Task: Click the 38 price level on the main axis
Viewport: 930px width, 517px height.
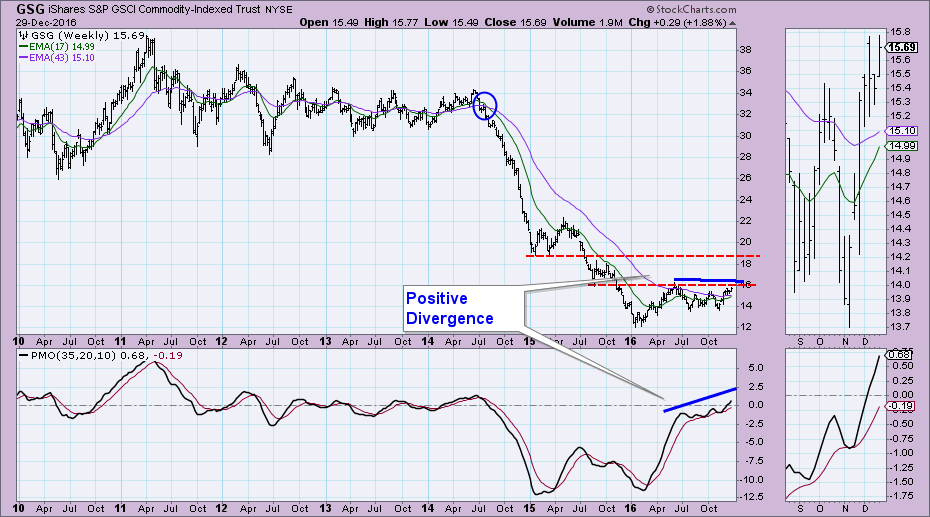Action: click(x=746, y=50)
